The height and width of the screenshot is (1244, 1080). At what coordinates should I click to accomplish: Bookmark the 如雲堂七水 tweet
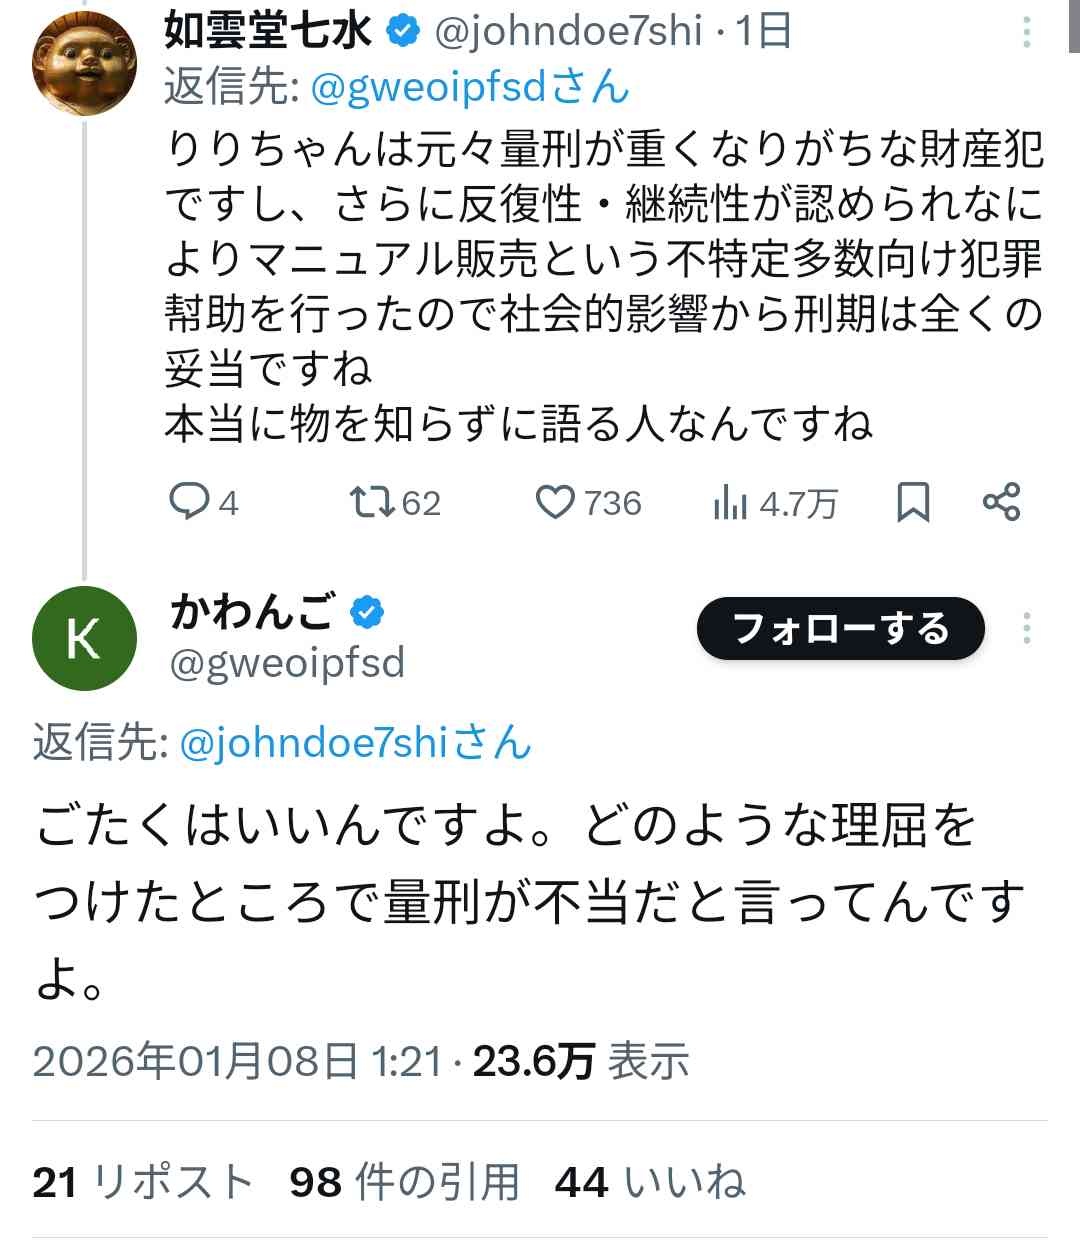click(912, 501)
